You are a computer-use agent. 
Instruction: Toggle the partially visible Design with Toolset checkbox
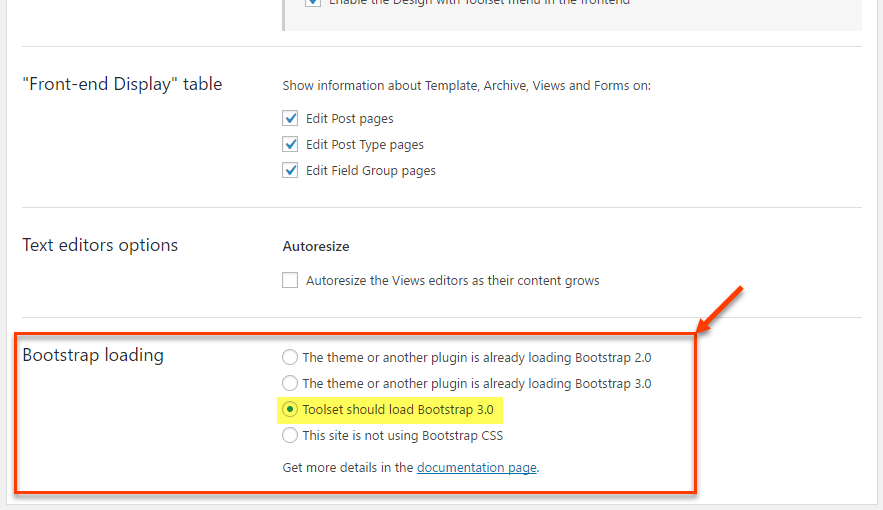313,2
